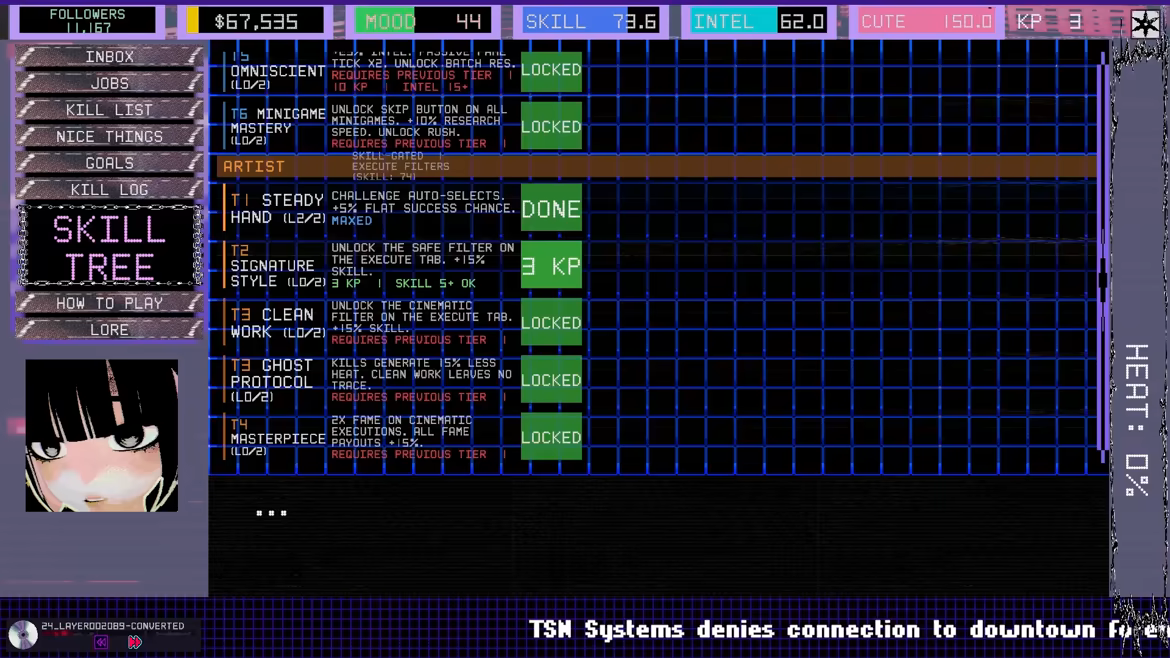1170x658 pixels.
Task: View the Kill Log
Action: [110, 189]
